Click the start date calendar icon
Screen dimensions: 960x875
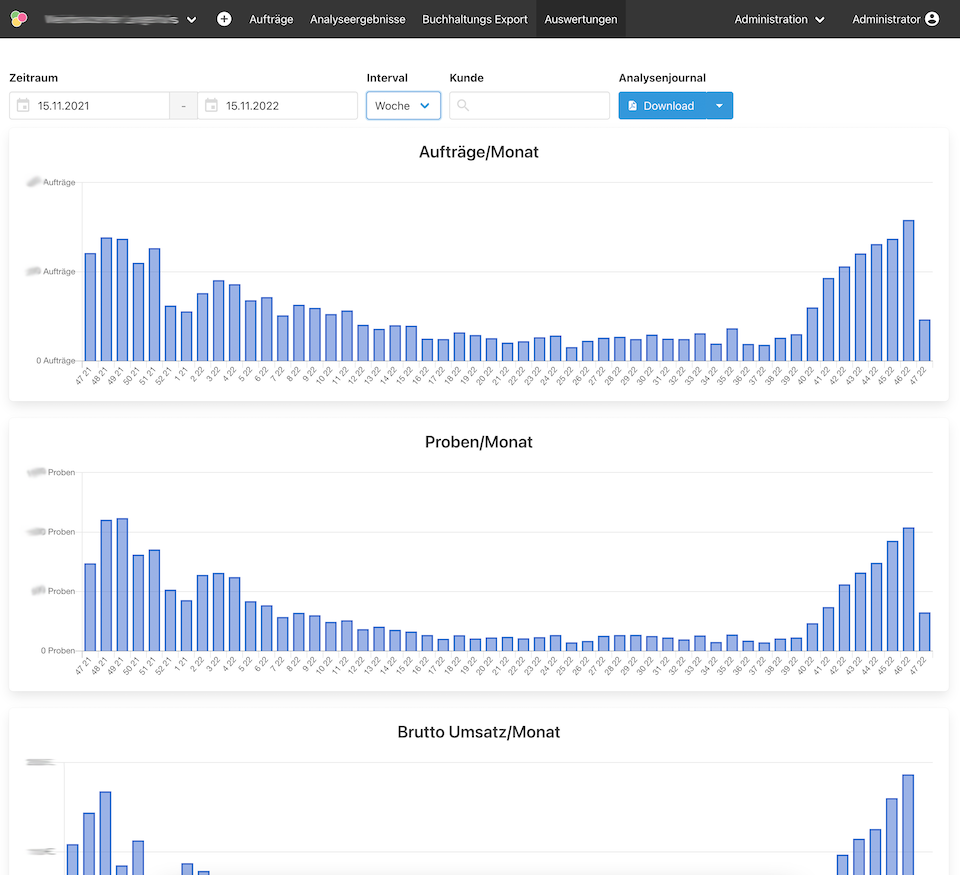(x=23, y=105)
